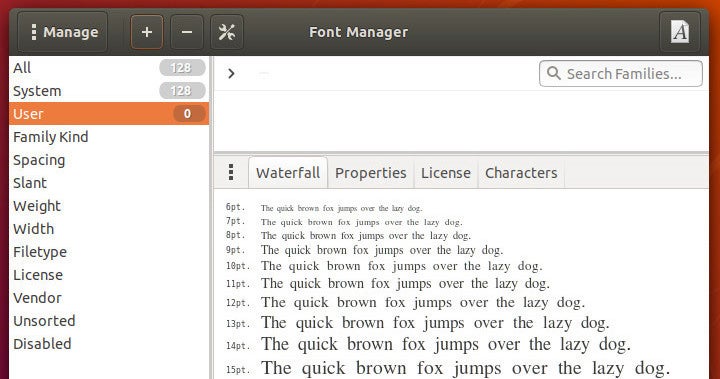Switch to the Waterfall tab
Screen dimensions: 720x379
coord(288,173)
